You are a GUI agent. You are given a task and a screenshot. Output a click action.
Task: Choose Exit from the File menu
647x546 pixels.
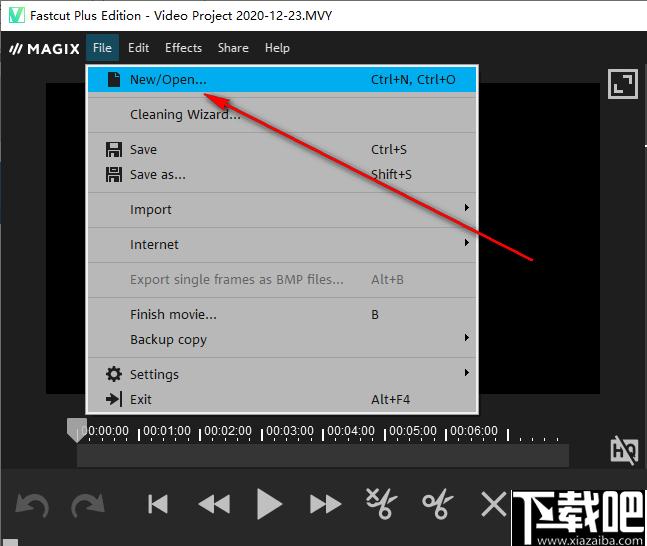pyautogui.click(x=282, y=399)
